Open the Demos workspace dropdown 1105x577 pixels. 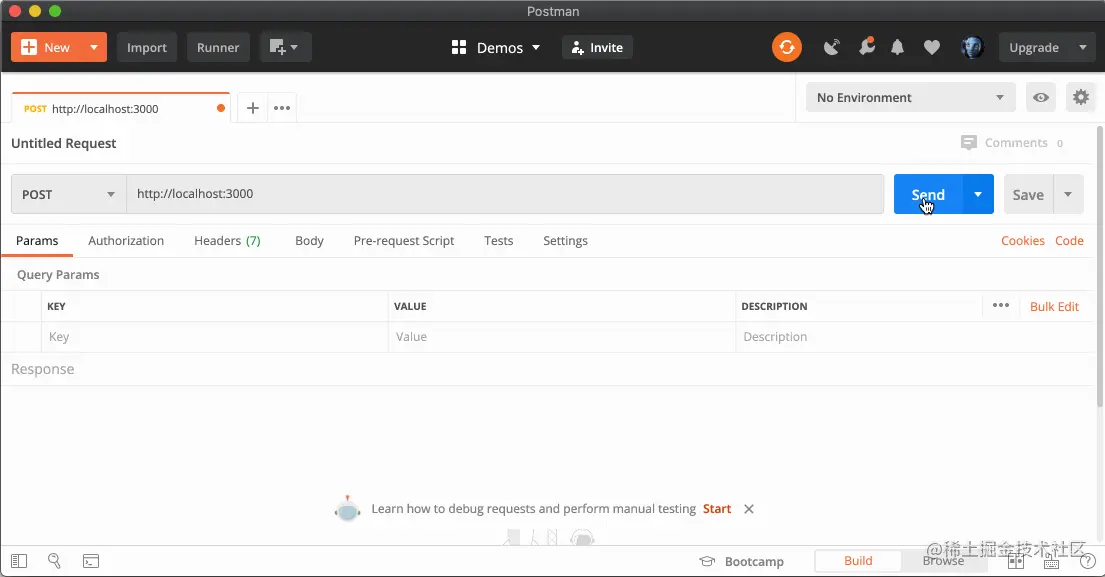496,47
